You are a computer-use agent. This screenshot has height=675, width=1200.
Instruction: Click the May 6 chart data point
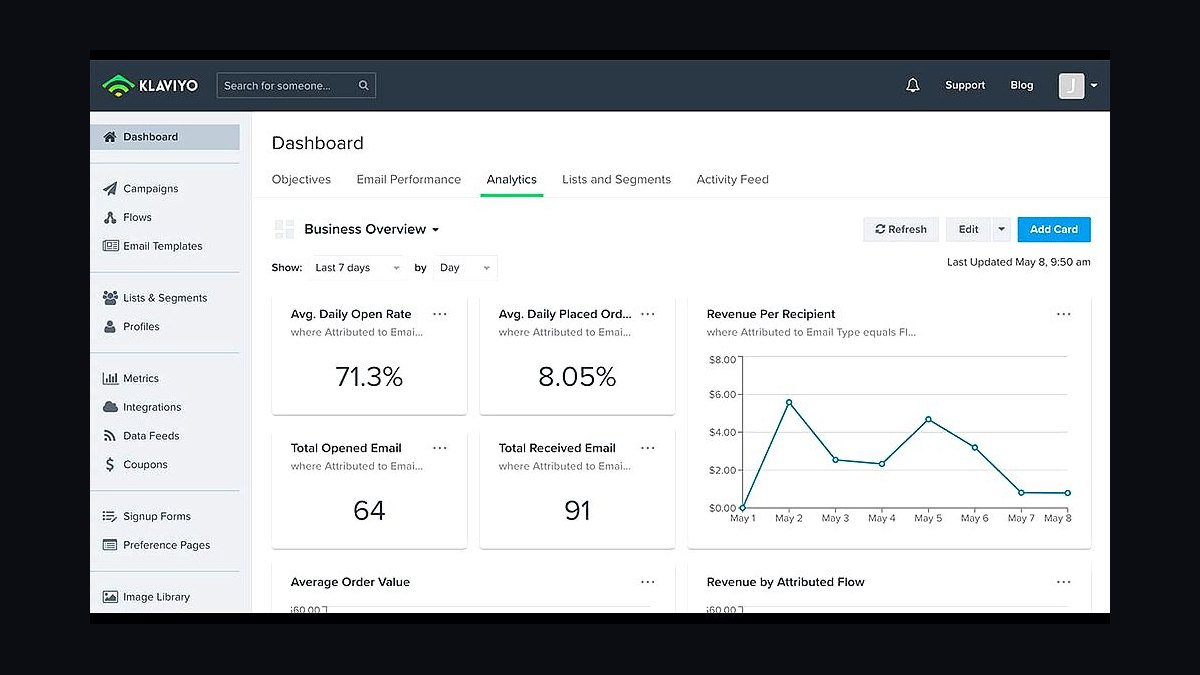tap(974, 447)
